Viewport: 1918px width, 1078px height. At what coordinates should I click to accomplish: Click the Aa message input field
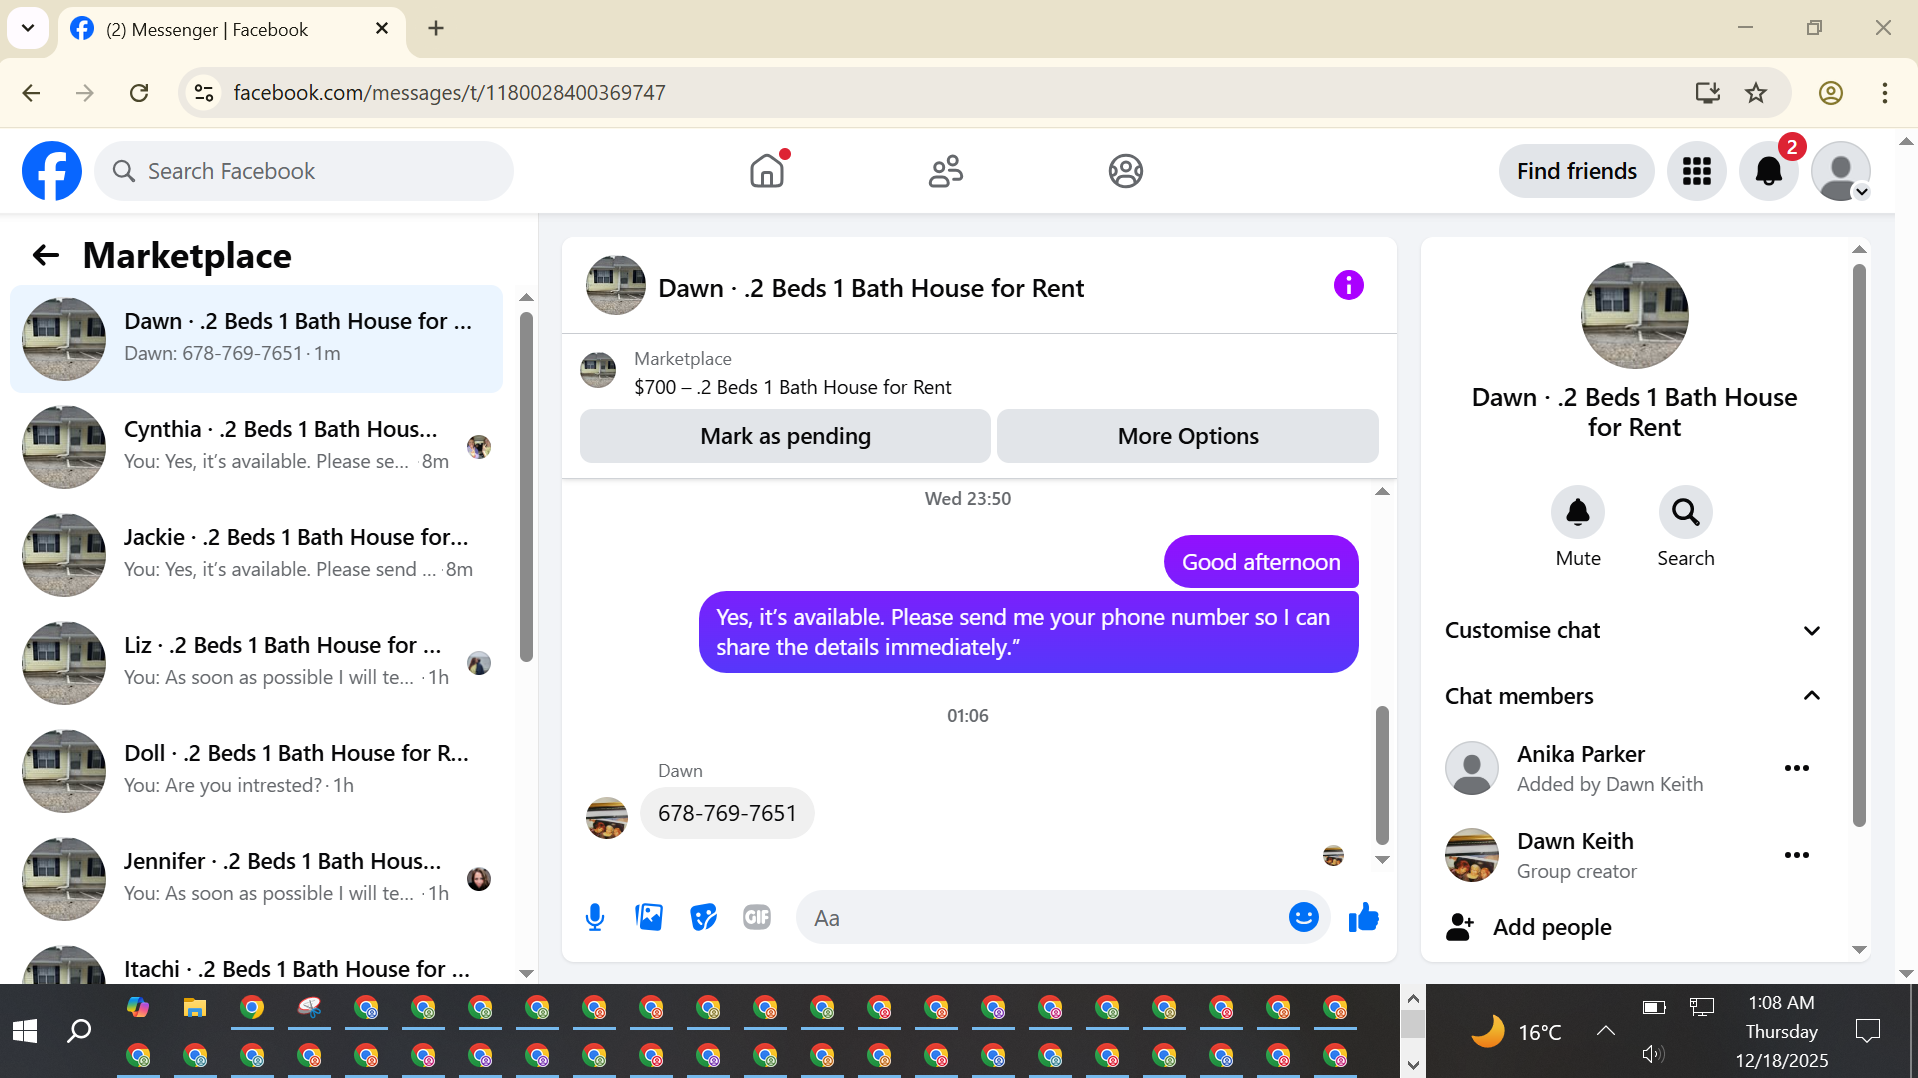pyautogui.click(x=1045, y=918)
